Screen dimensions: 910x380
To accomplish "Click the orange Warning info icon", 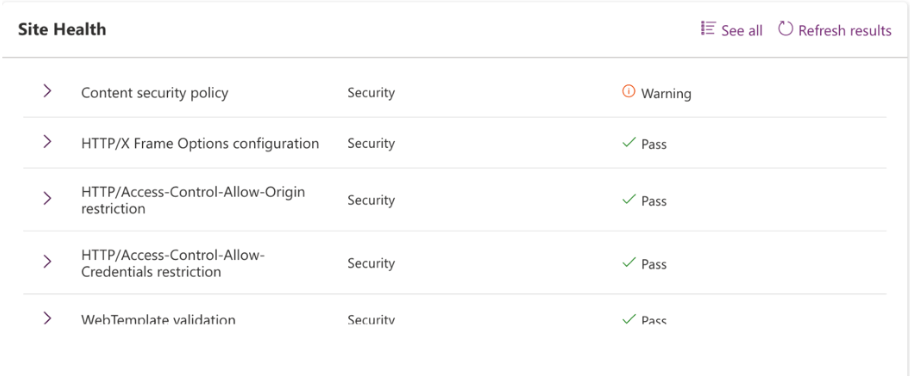I will 628,92.
